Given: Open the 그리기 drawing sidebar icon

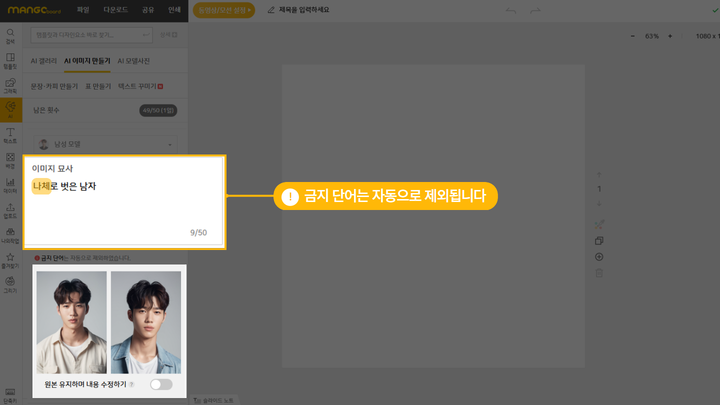Looking at the screenshot, I should (x=10, y=285).
